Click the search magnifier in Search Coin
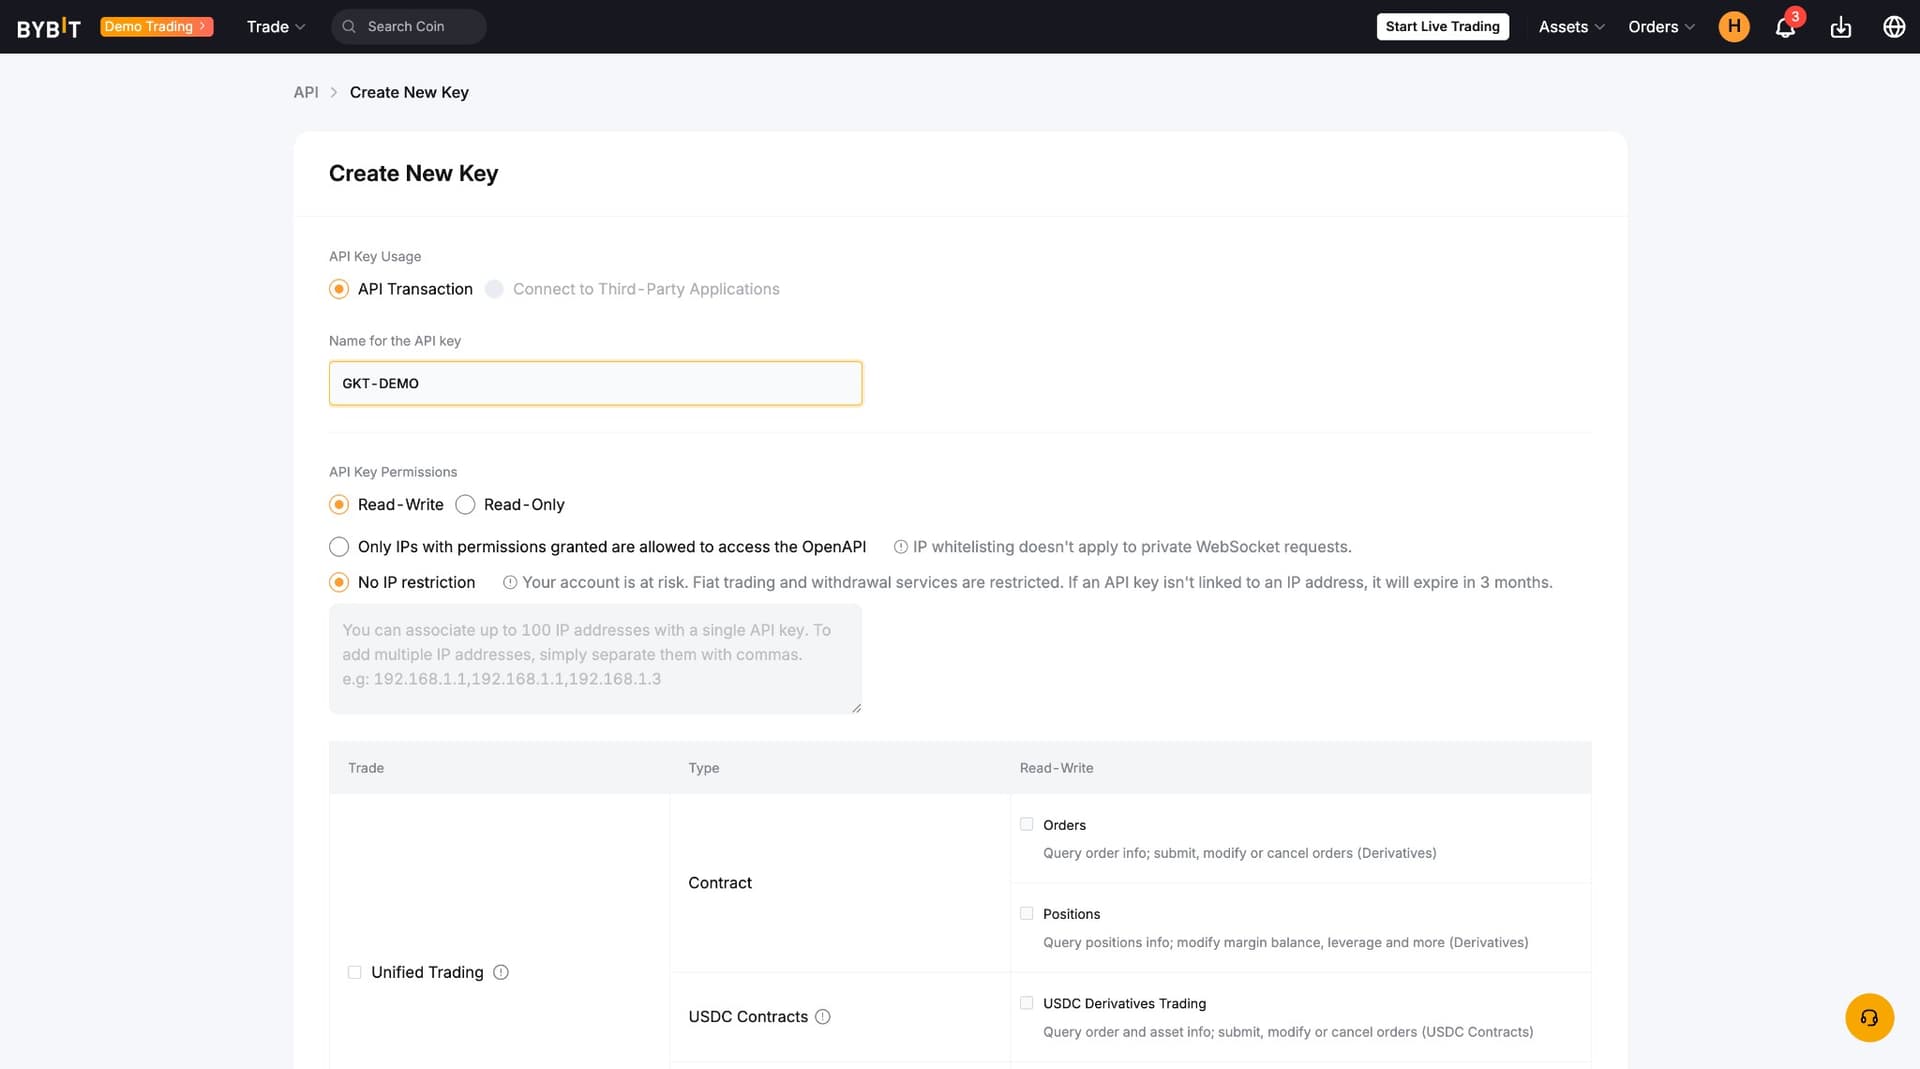Screen dimensions: 1920x1069 [349, 26]
